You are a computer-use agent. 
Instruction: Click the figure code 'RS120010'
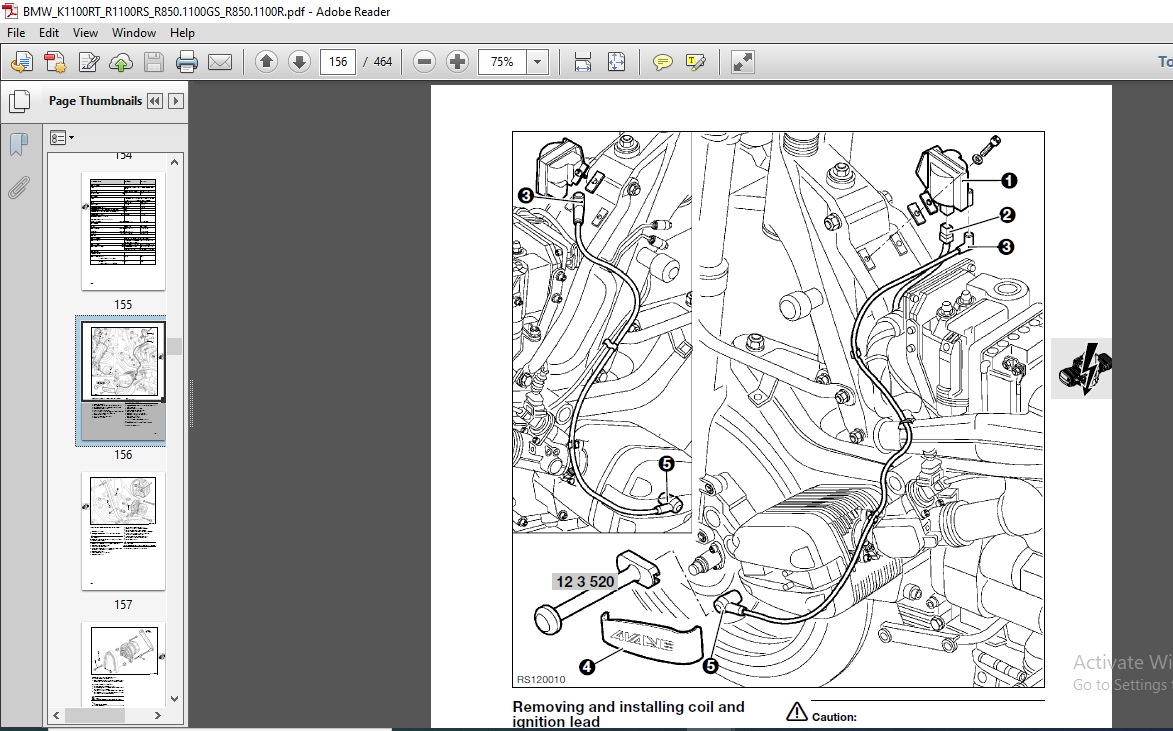point(541,679)
